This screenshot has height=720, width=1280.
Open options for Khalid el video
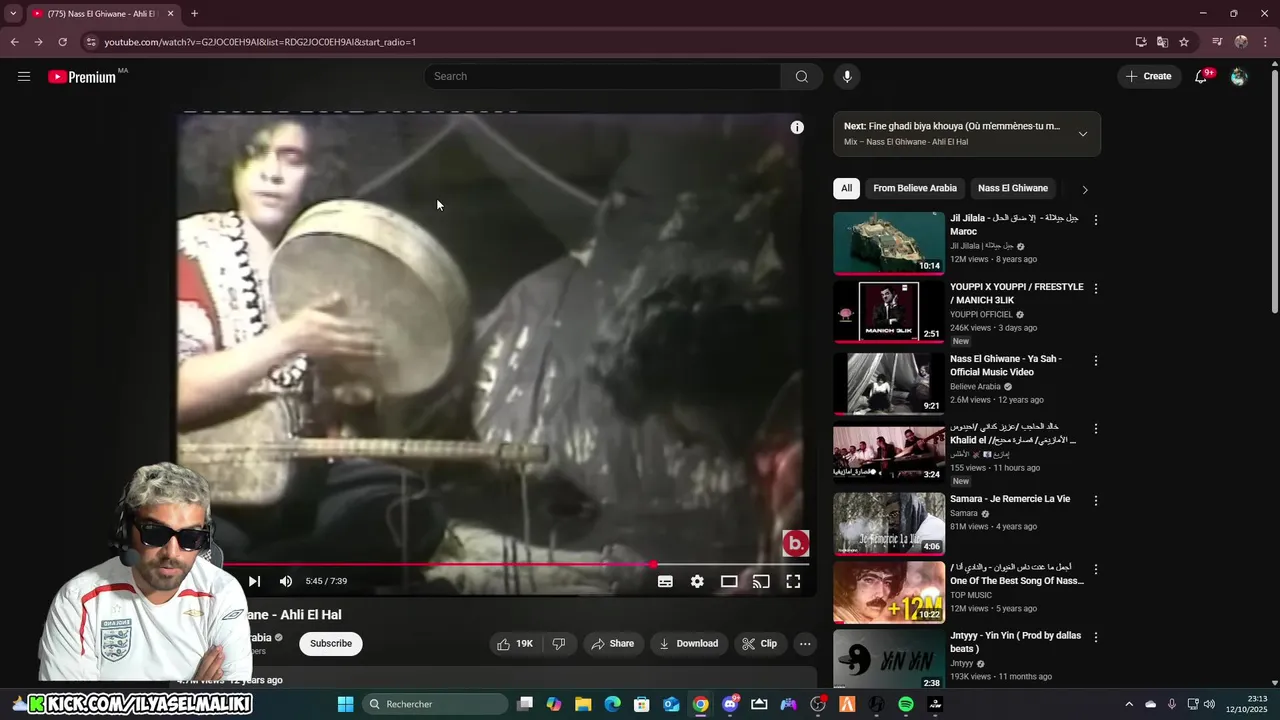pyautogui.click(x=1096, y=429)
